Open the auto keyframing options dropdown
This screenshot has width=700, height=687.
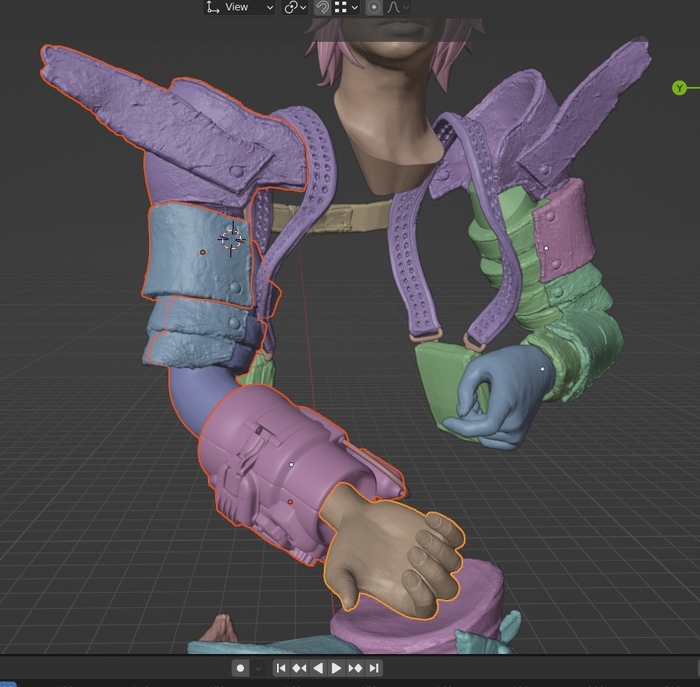coord(258,668)
